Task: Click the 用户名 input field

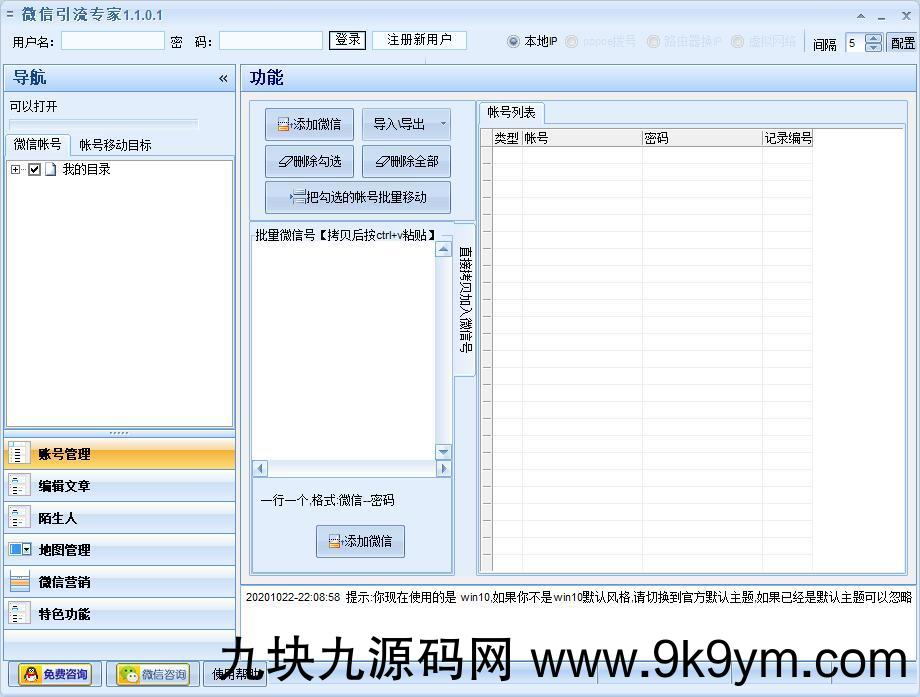Action: (x=112, y=41)
